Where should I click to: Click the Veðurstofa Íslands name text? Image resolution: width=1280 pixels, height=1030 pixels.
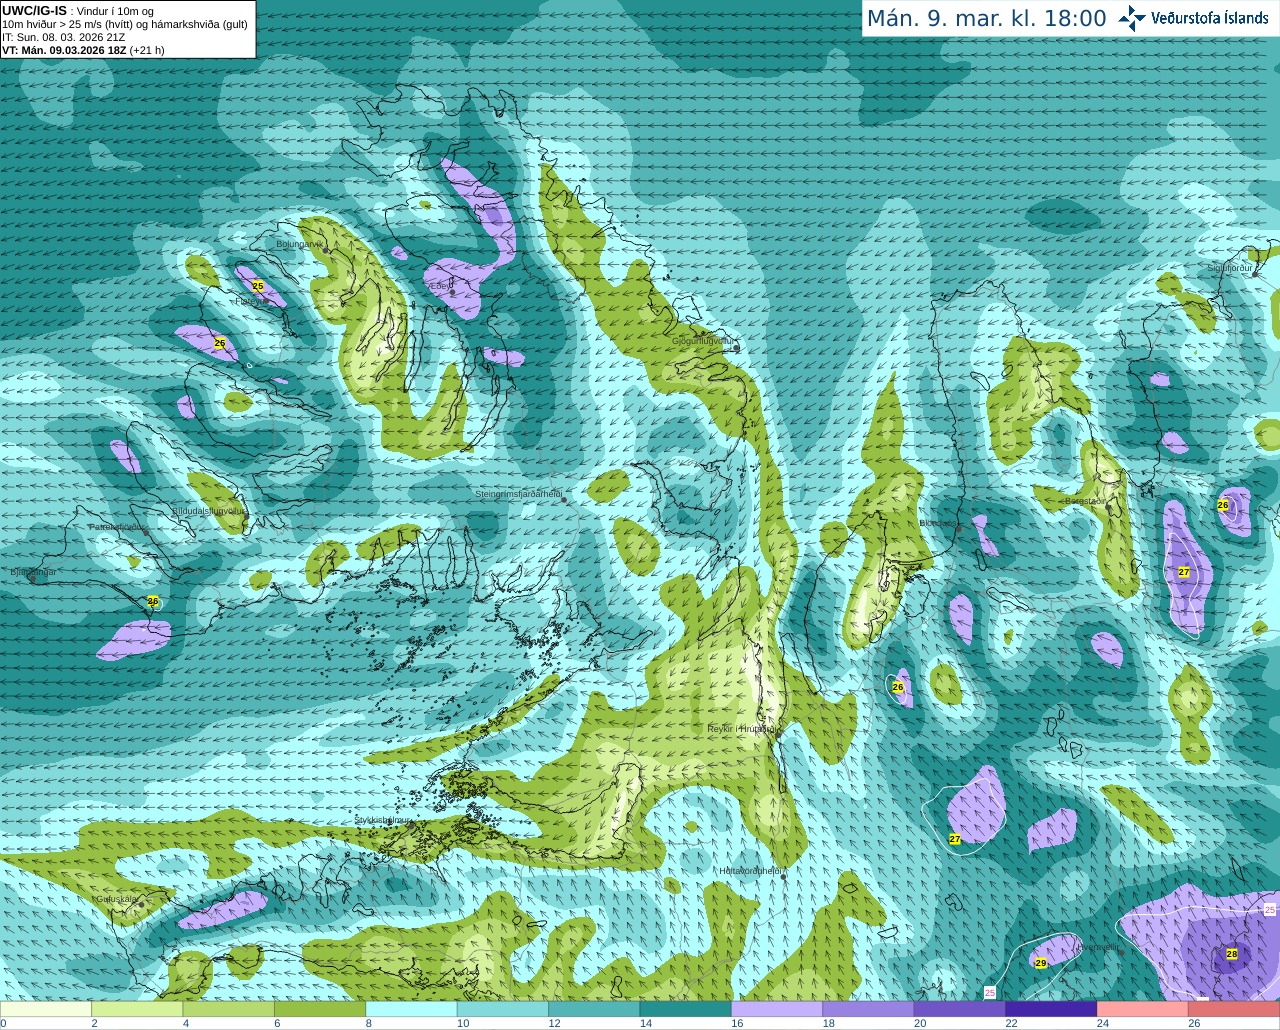[x=1209, y=18]
